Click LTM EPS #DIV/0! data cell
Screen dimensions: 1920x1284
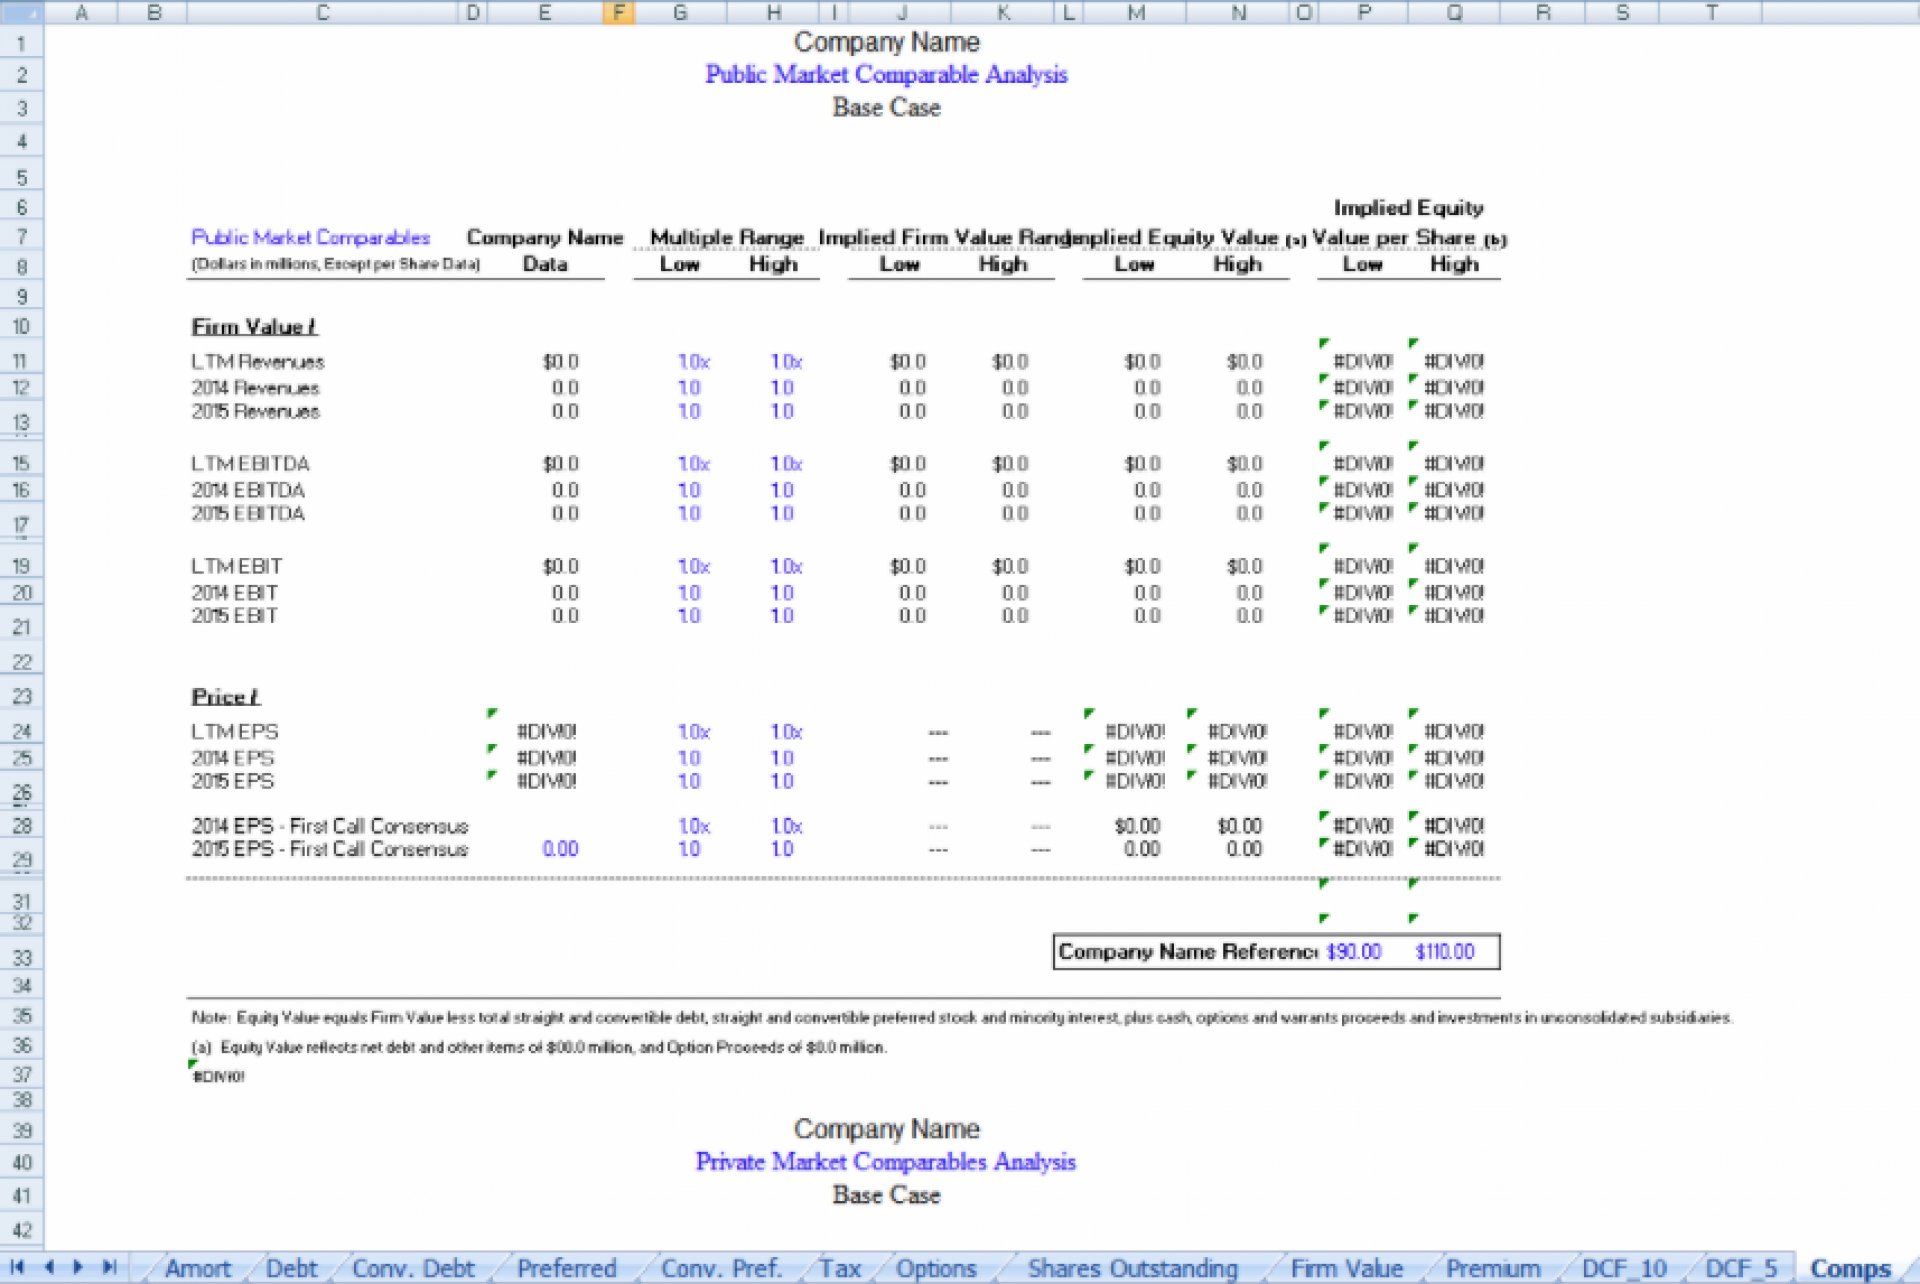click(x=546, y=732)
